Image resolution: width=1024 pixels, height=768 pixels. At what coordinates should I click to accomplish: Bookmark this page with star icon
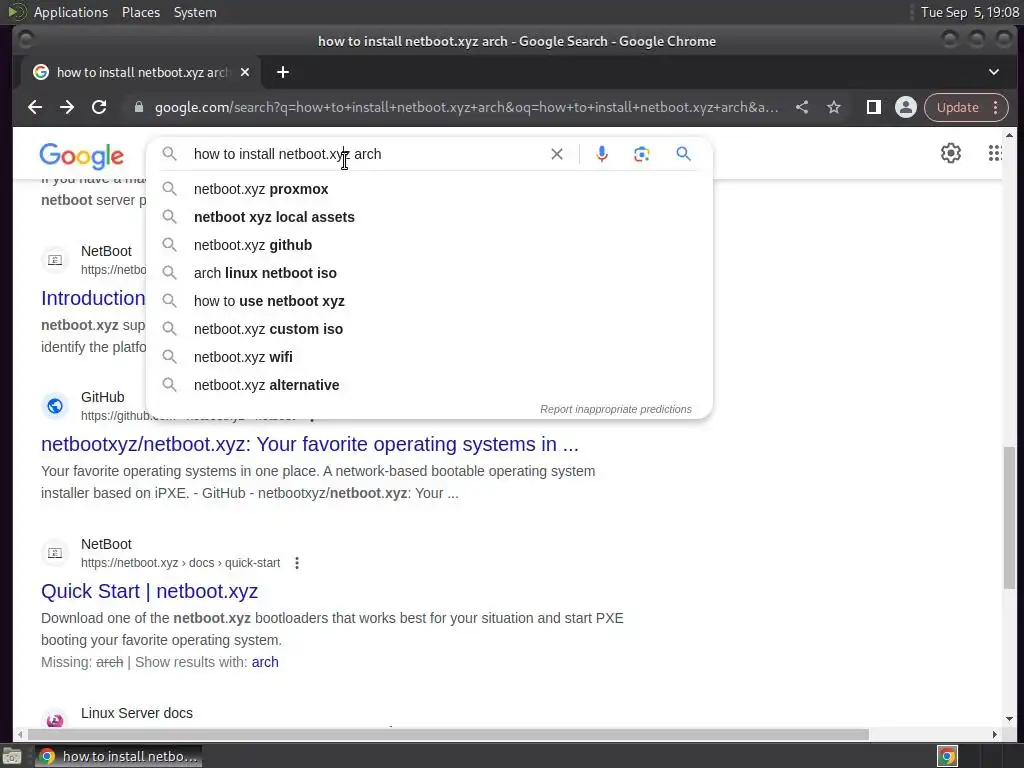pyautogui.click(x=834, y=107)
